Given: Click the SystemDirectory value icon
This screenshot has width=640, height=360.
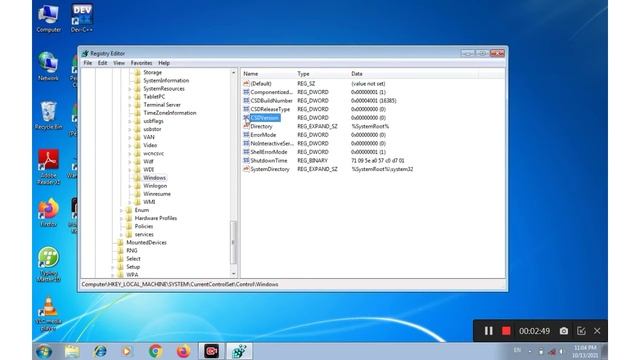Looking at the screenshot, I should point(246,169).
